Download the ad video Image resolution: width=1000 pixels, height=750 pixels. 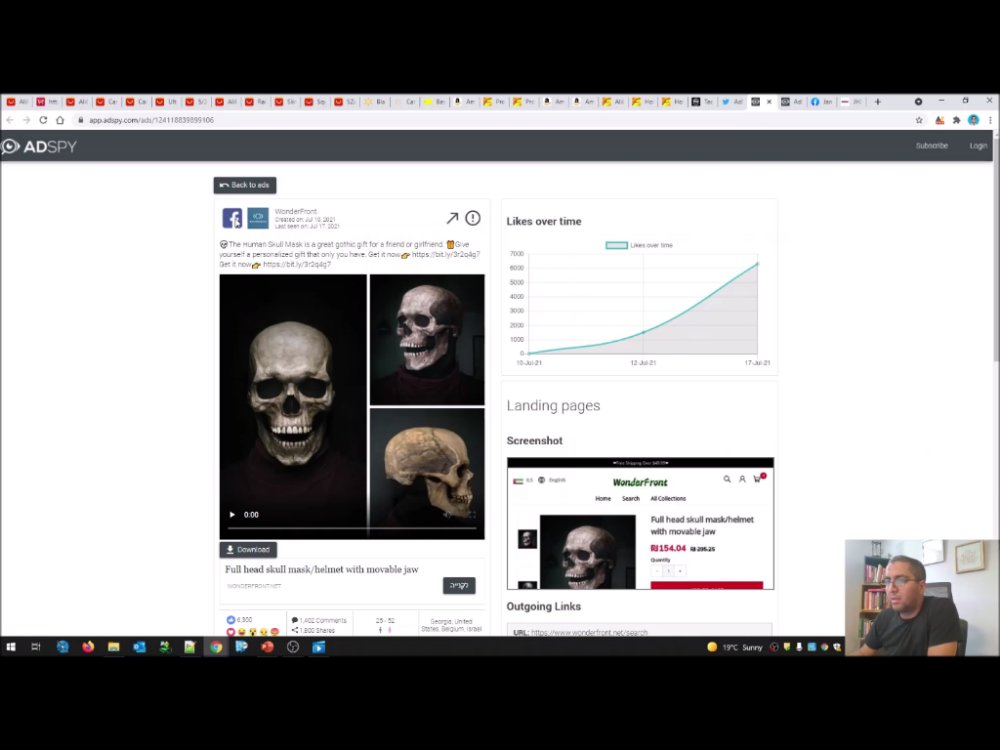pyautogui.click(x=248, y=550)
